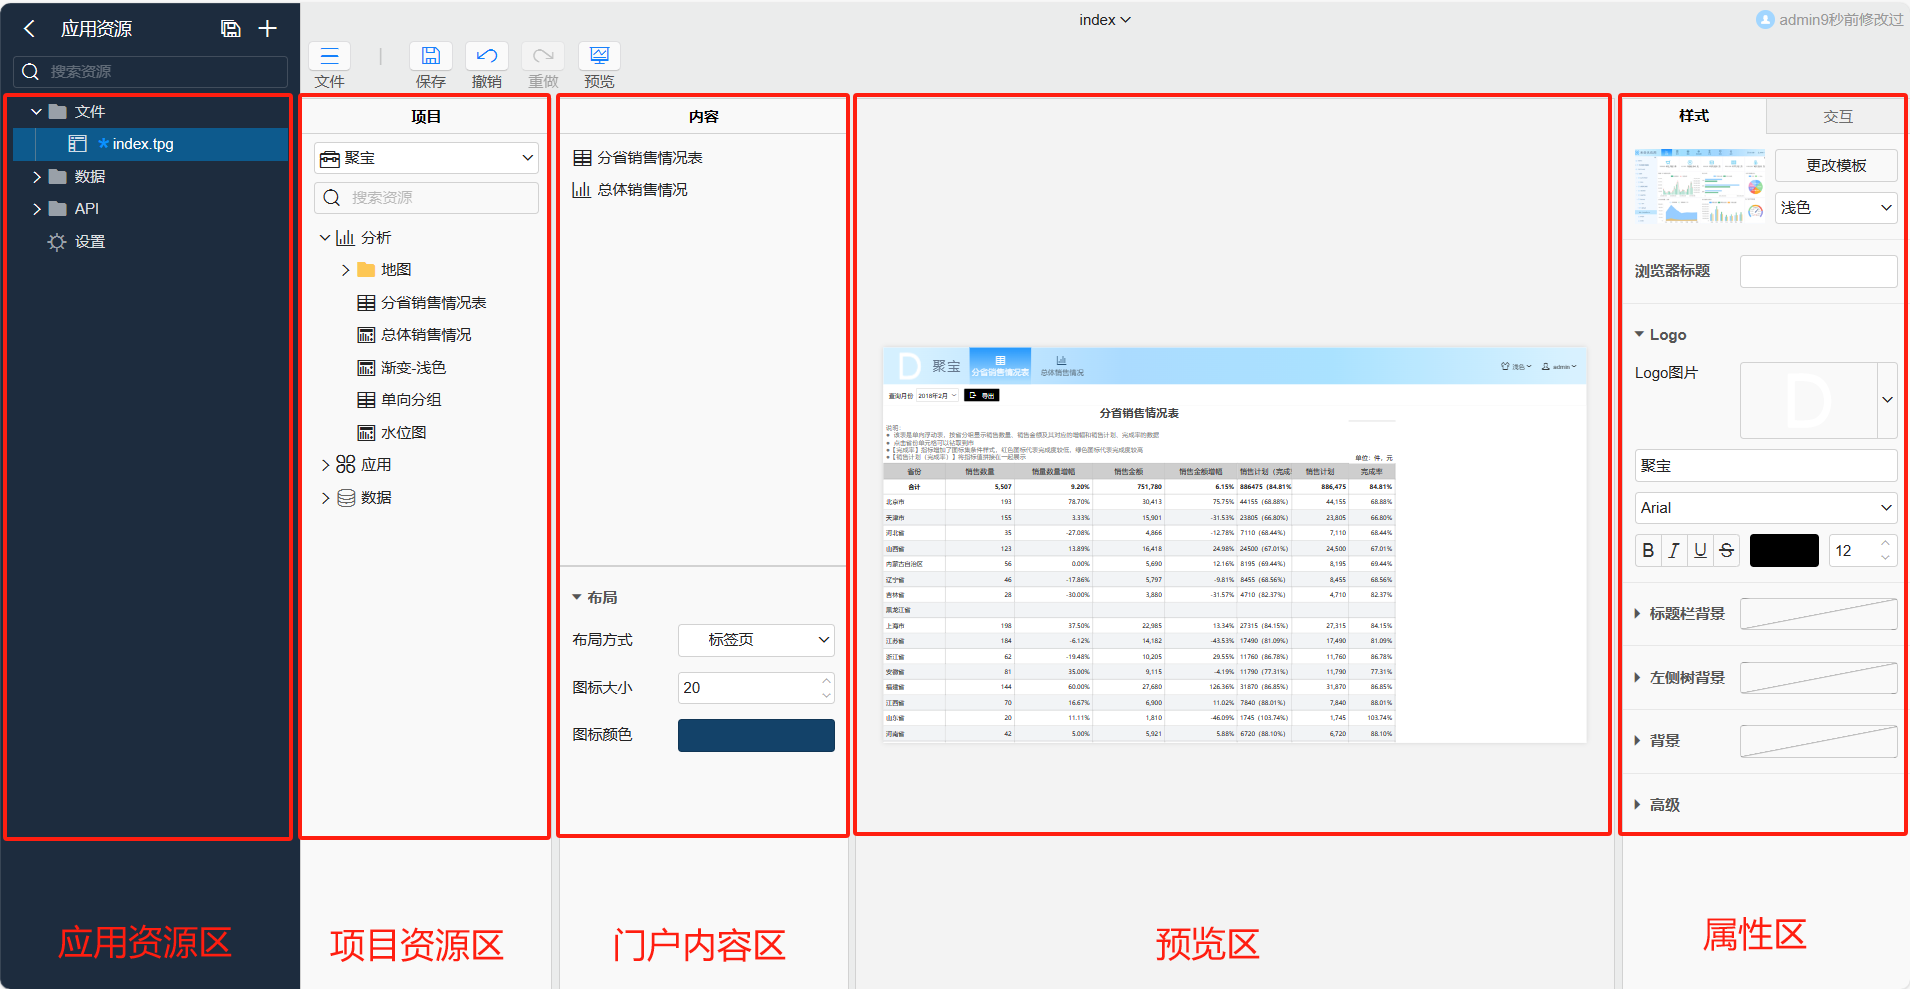1910x989 pixels.
Task: Collapse the 布局 section
Action: (x=577, y=597)
